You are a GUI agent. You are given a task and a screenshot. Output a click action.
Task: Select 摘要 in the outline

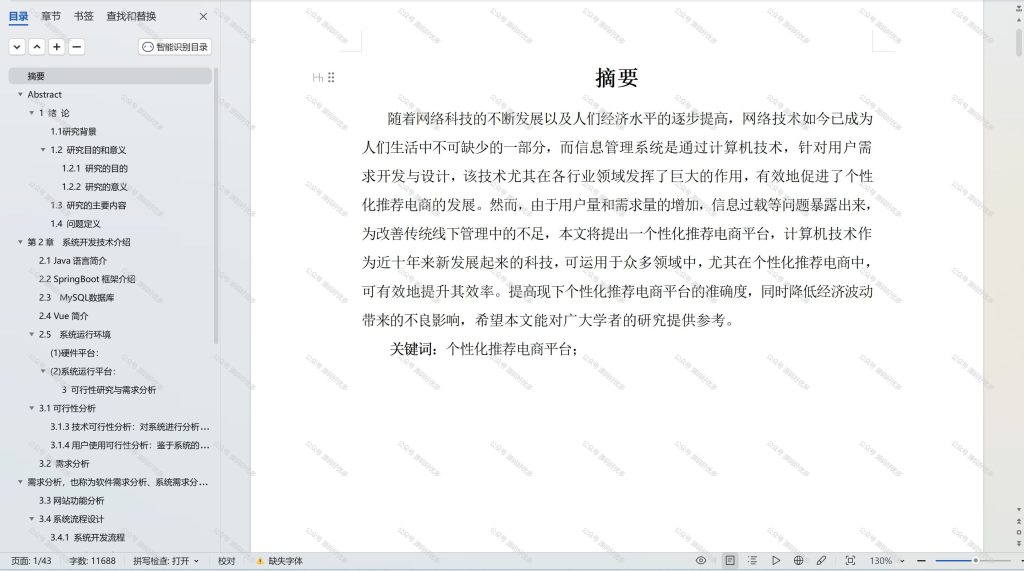[x=110, y=76]
